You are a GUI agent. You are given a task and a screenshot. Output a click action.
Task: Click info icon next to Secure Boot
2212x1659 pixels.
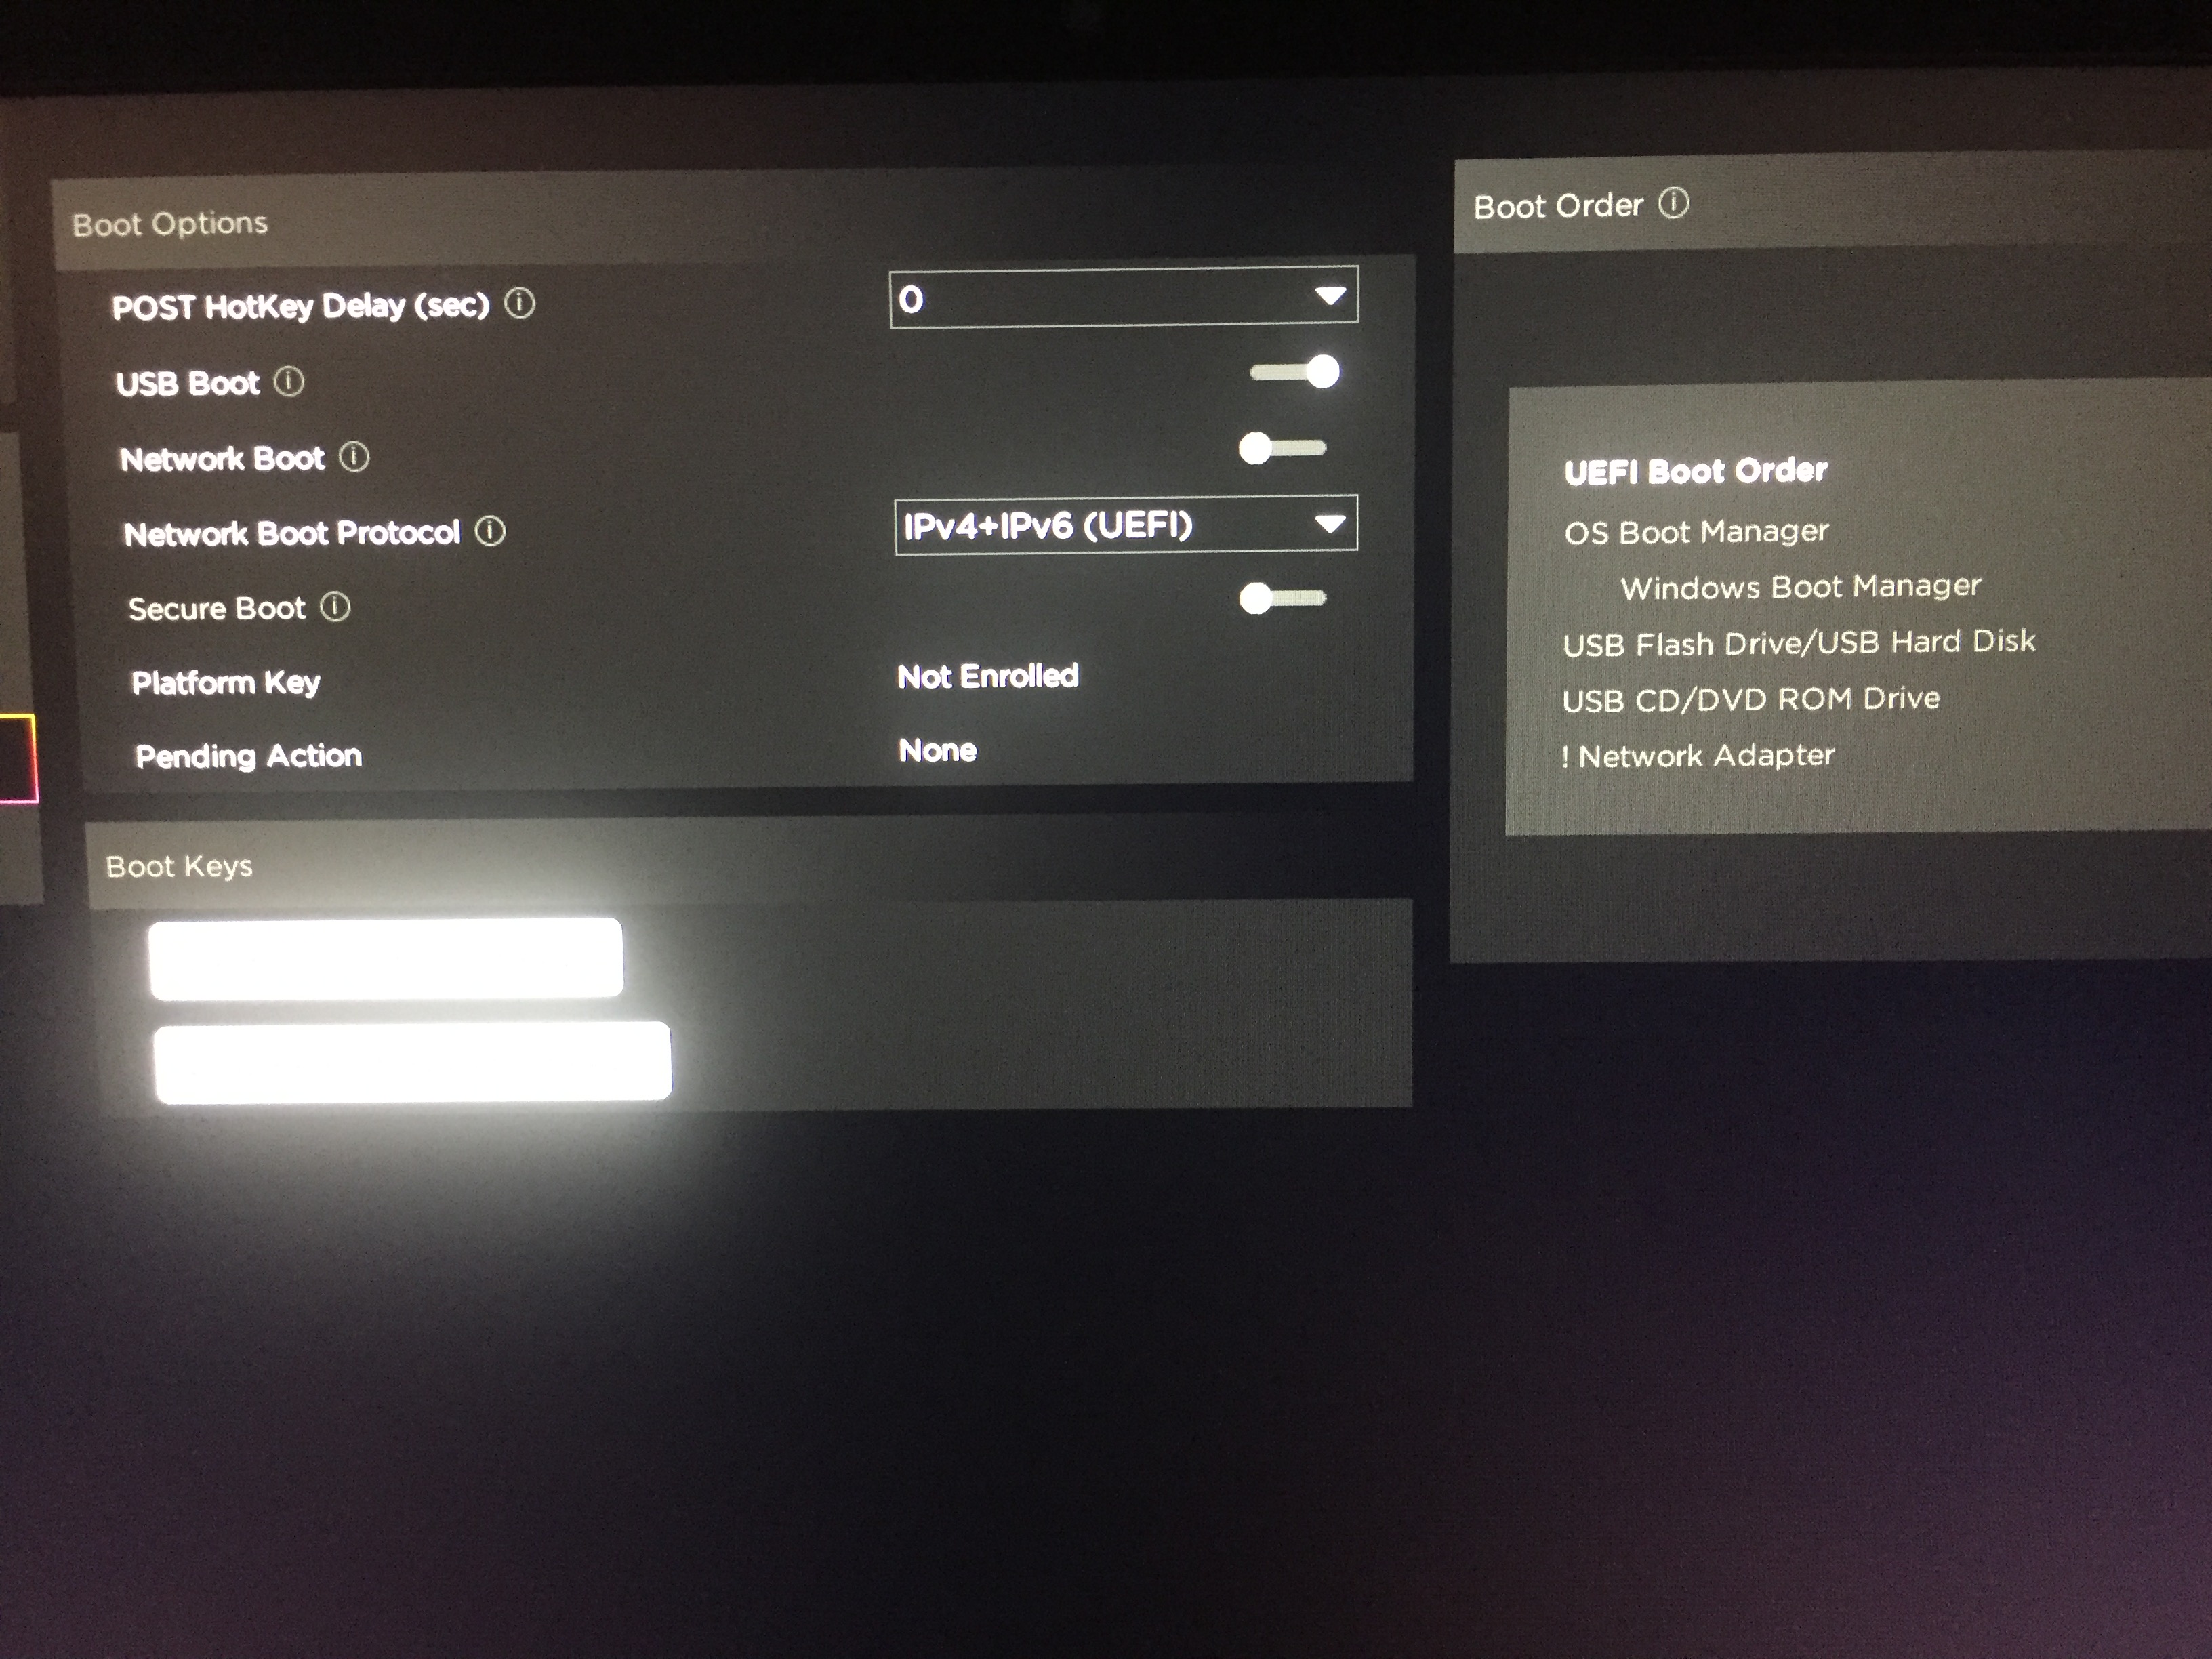point(335,606)
